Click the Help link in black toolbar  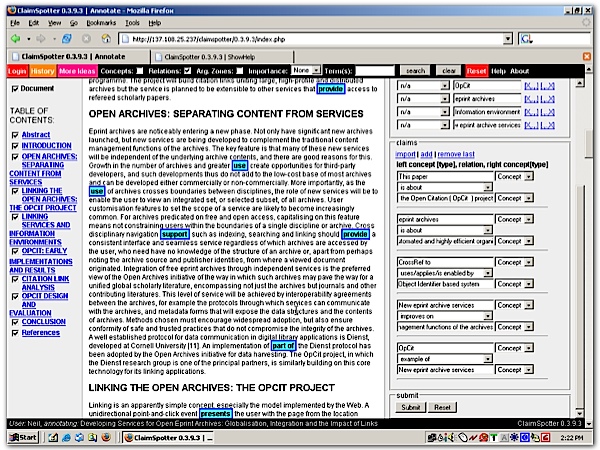click(x=498, y=71)
